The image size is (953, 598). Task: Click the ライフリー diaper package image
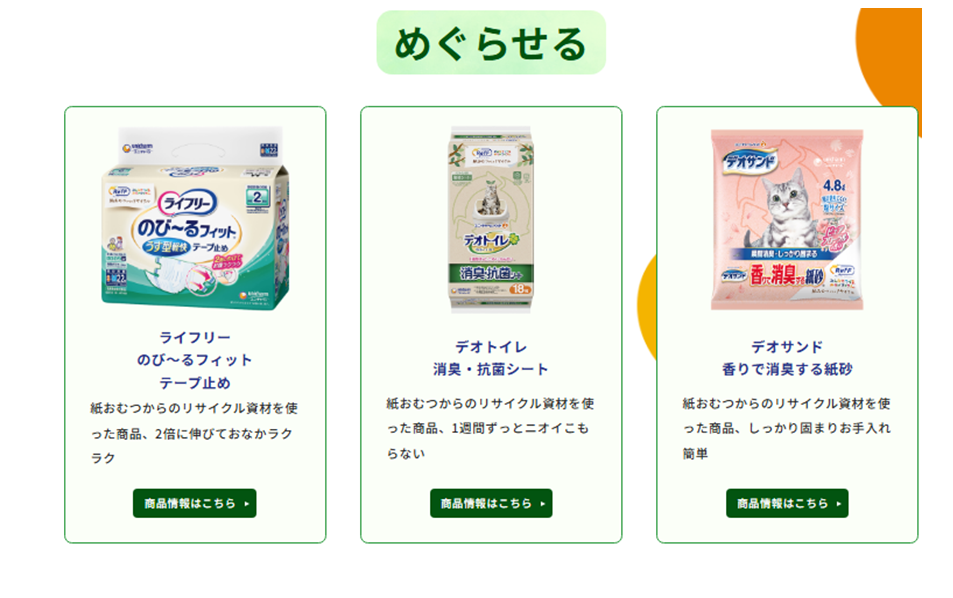[x=195, y=218]
